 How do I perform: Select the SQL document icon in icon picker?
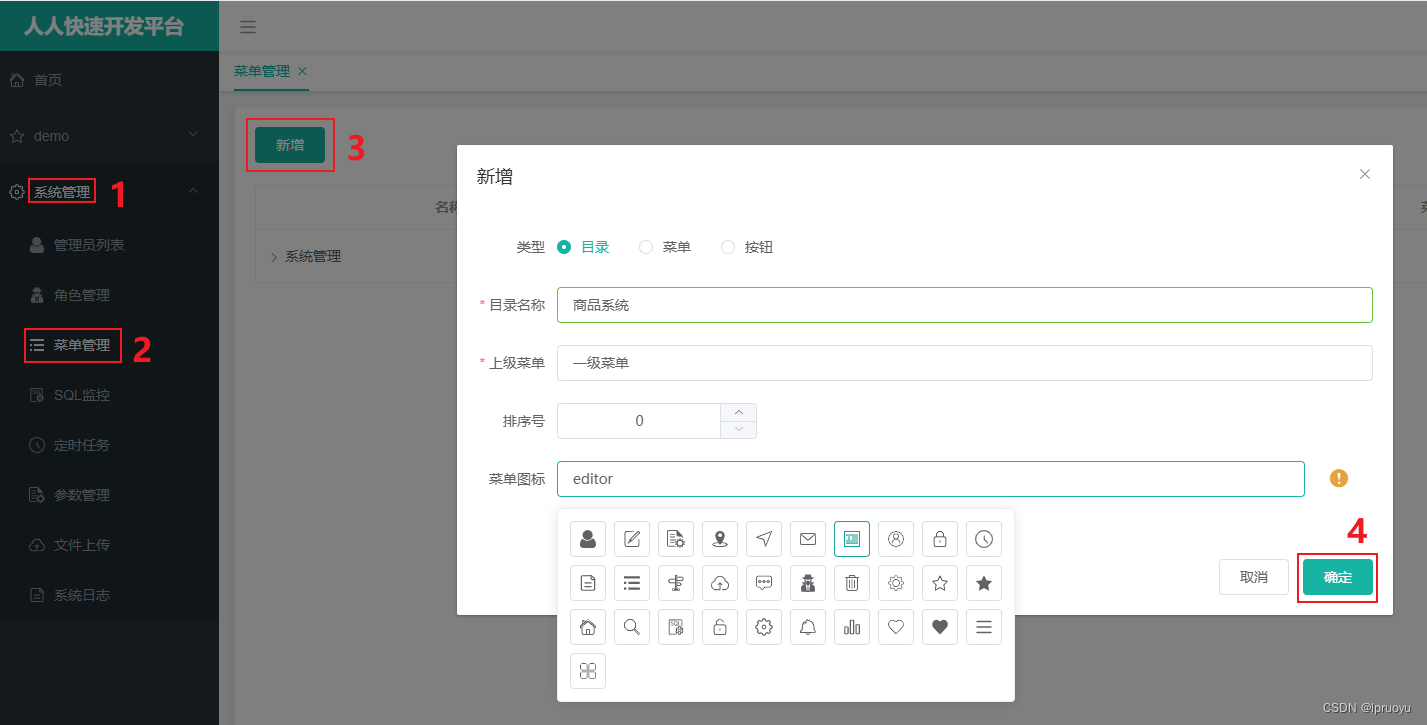click(x=676, y=627)
